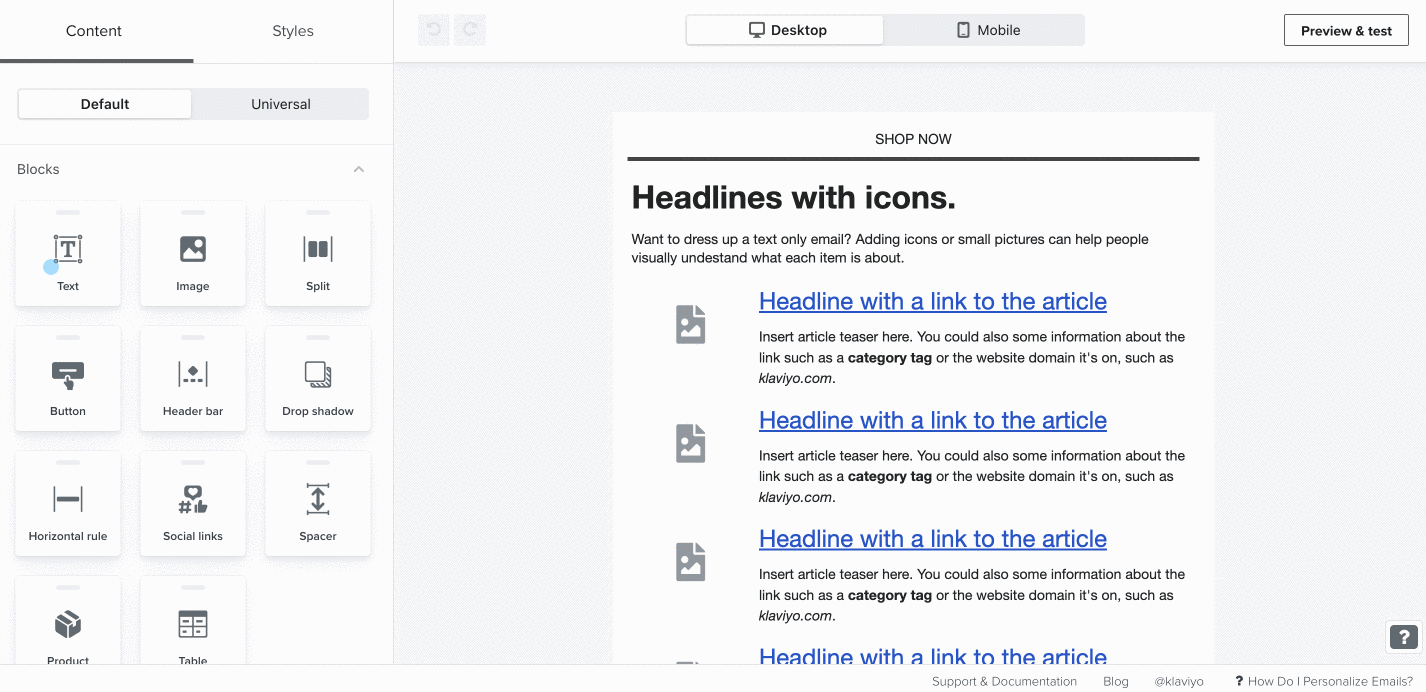
Task: Click the Undo arrow button
Action: (x=434, y=30)
